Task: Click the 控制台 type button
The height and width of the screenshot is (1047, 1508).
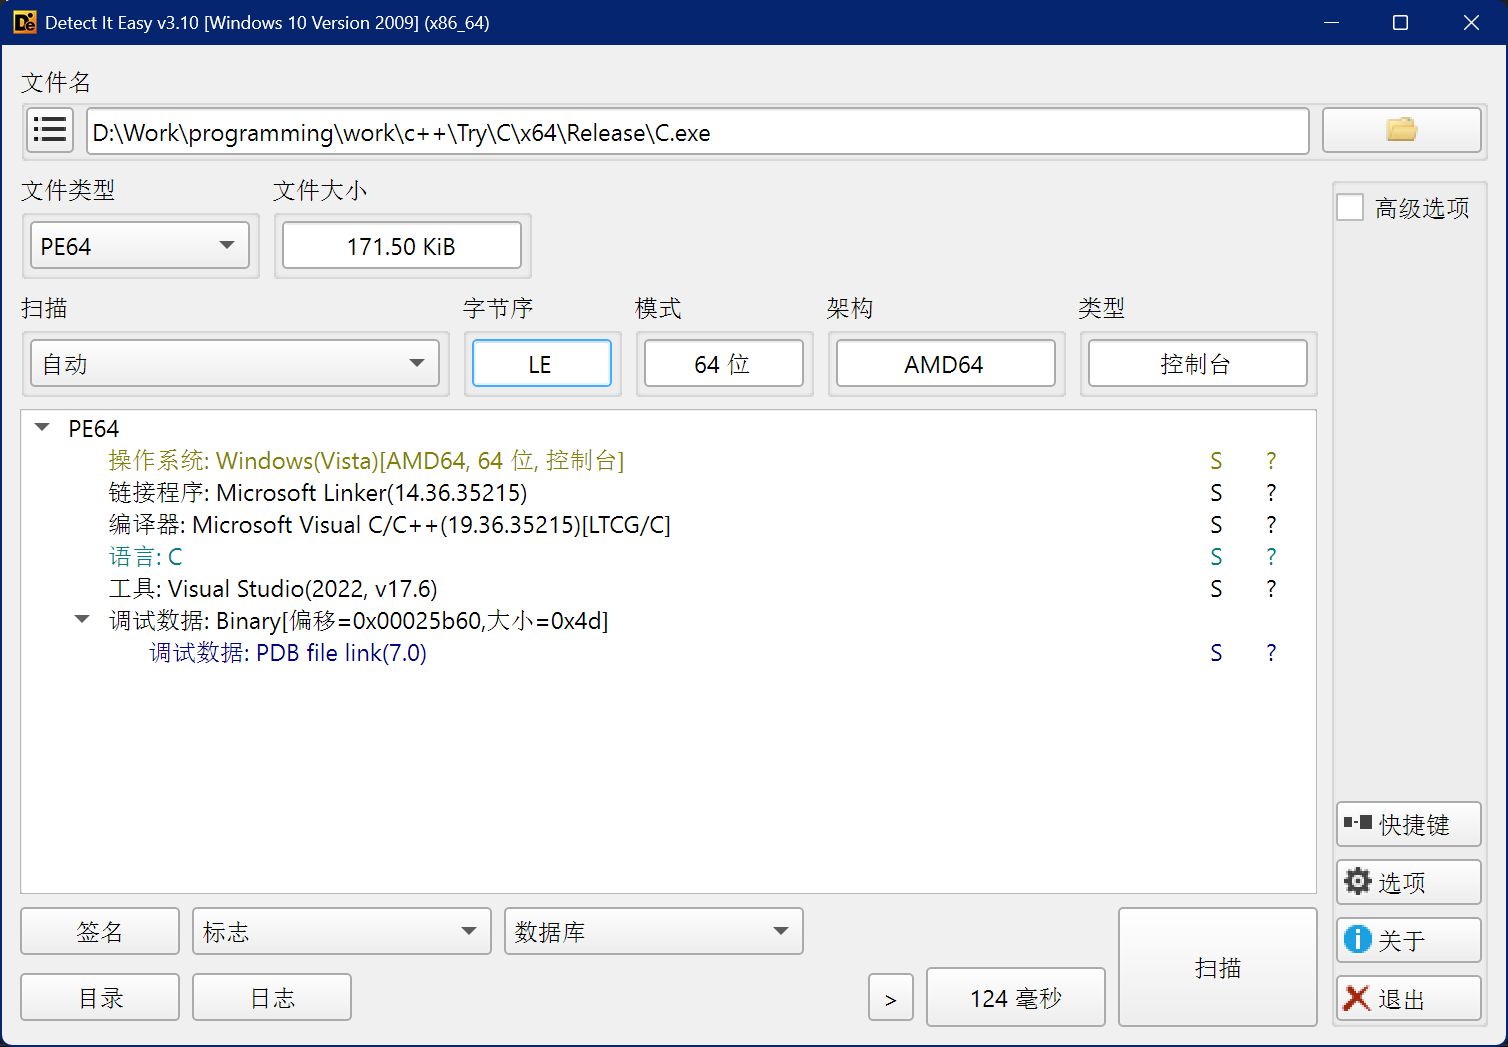Action: [1198, 363]
